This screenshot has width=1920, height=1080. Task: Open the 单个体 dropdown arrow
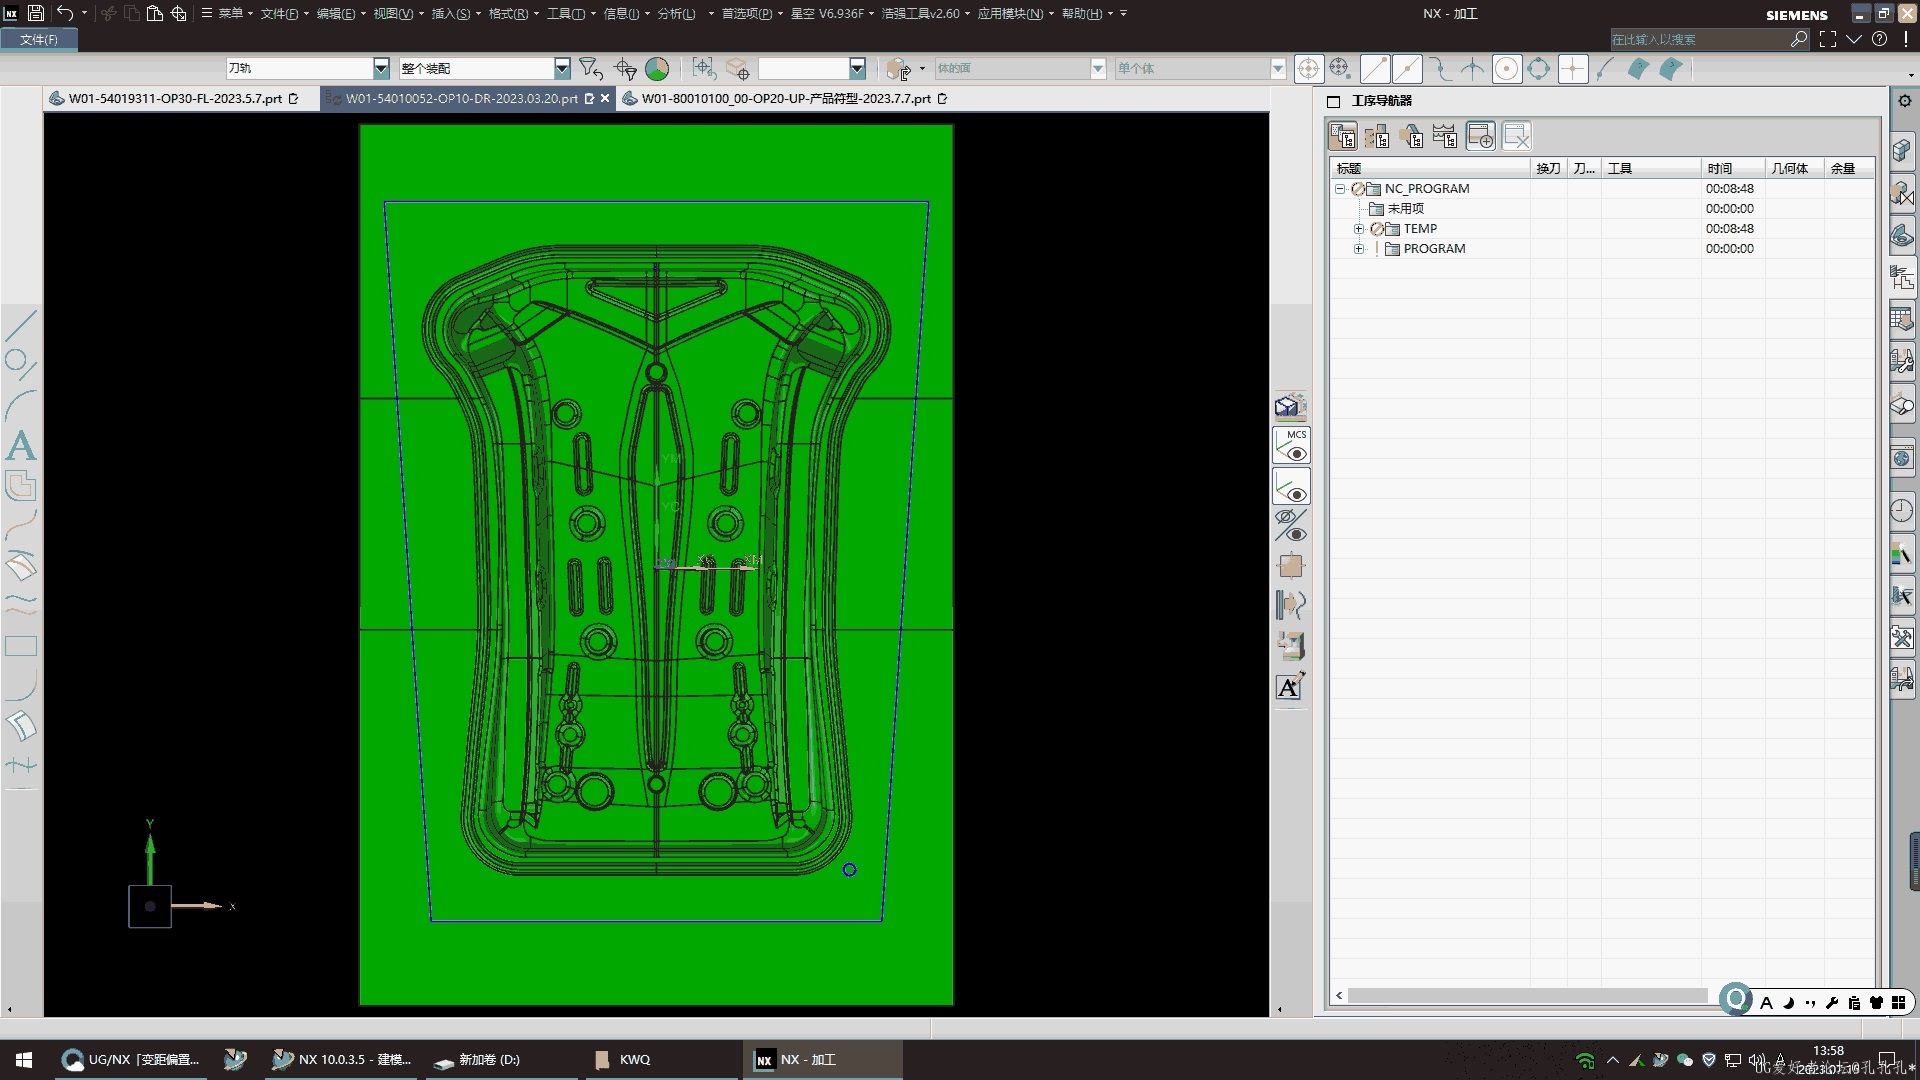tap(1278, 68)
